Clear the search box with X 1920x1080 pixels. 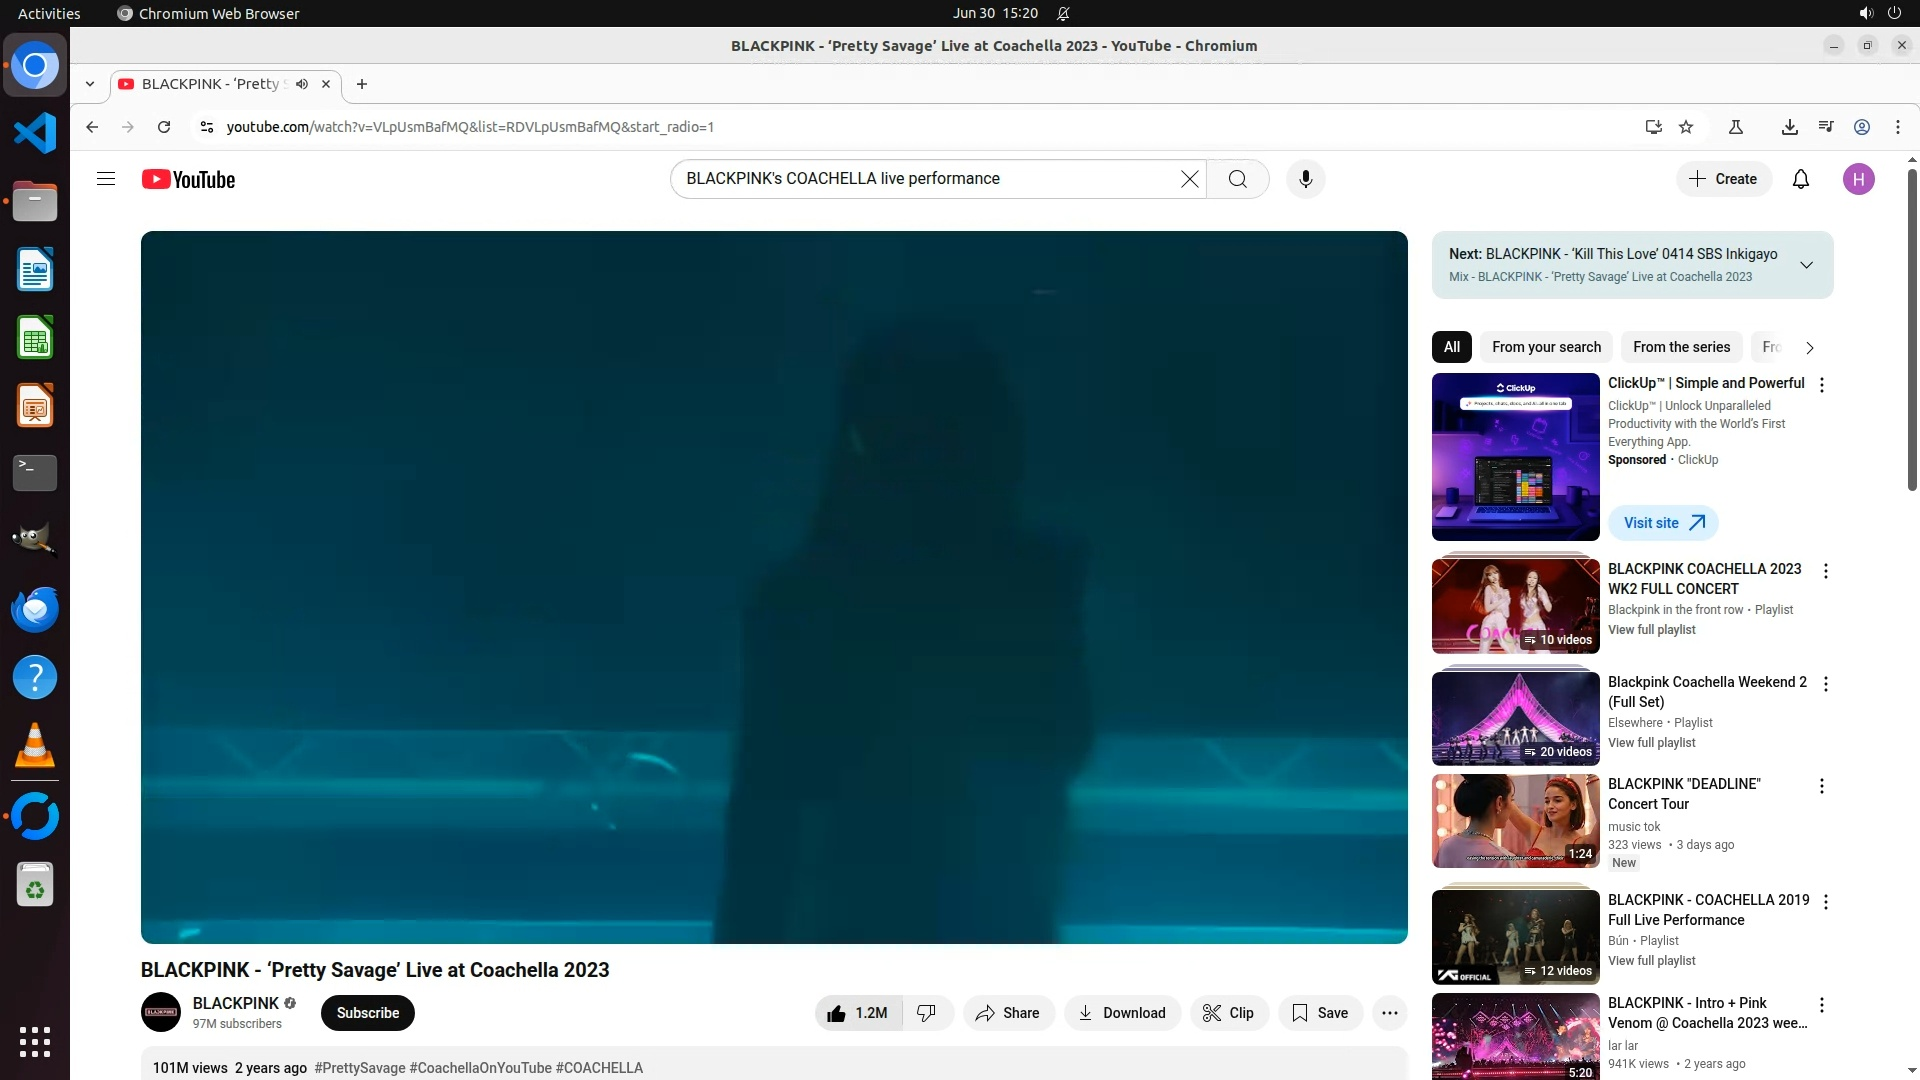tap(1189, 179)
